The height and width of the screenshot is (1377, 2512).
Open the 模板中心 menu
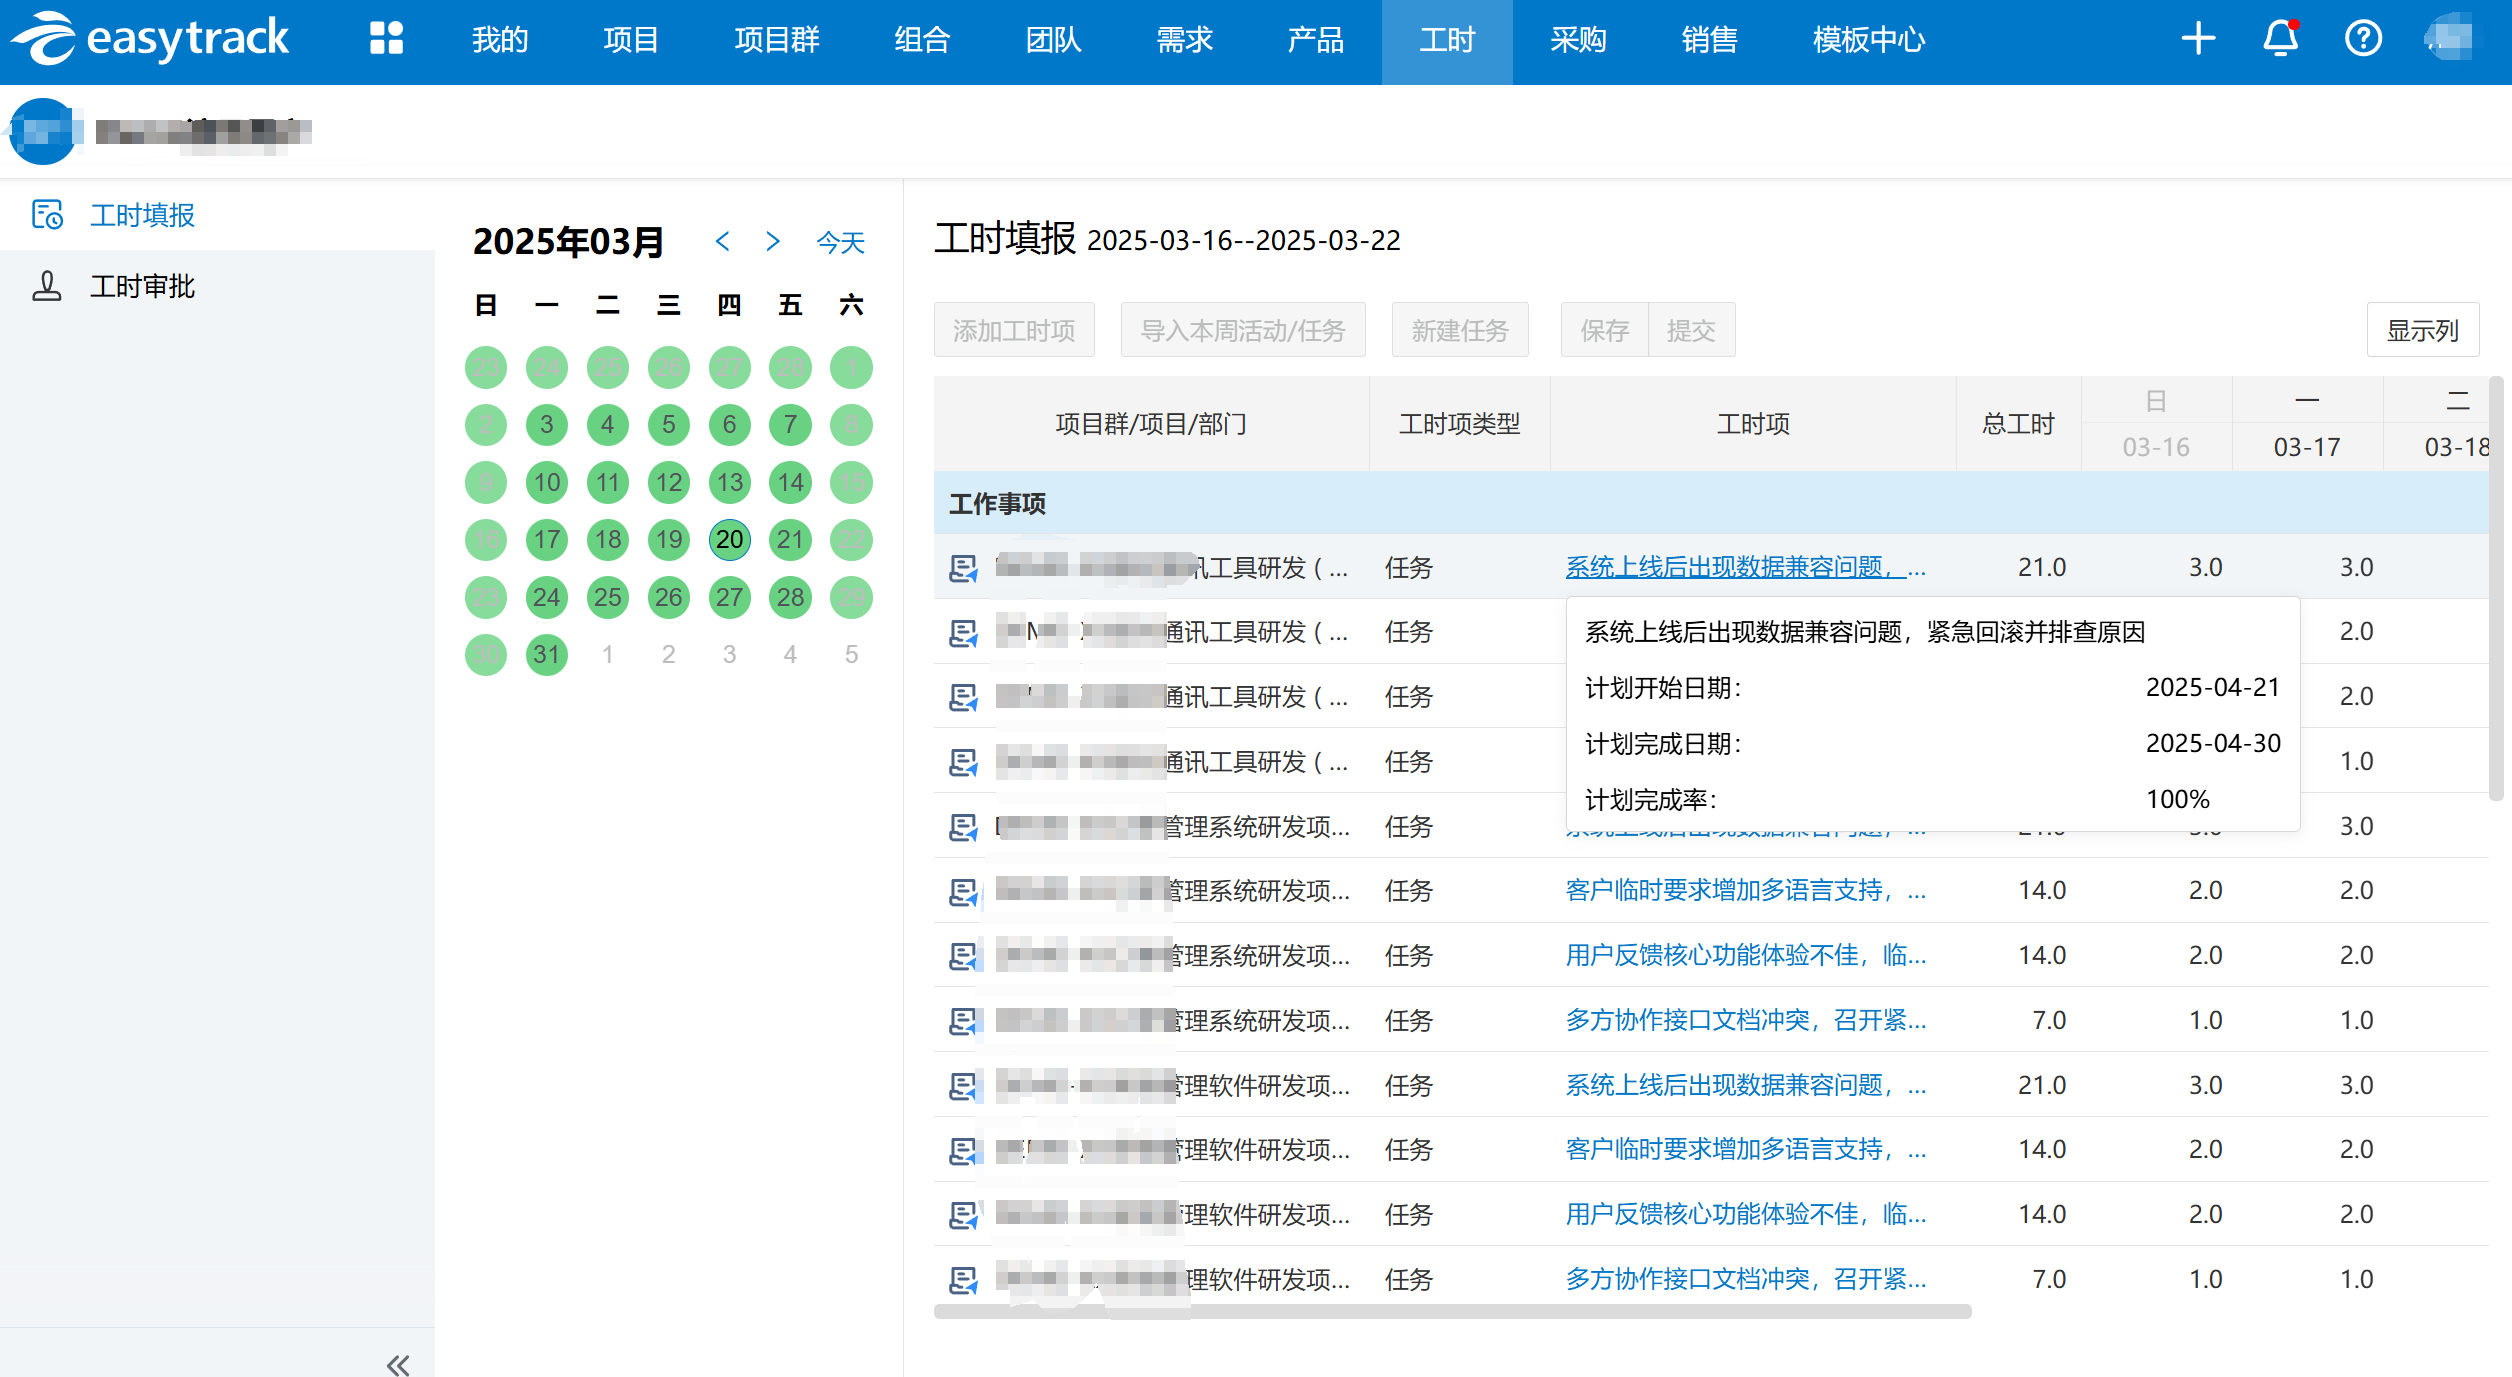click(1868, 40)
